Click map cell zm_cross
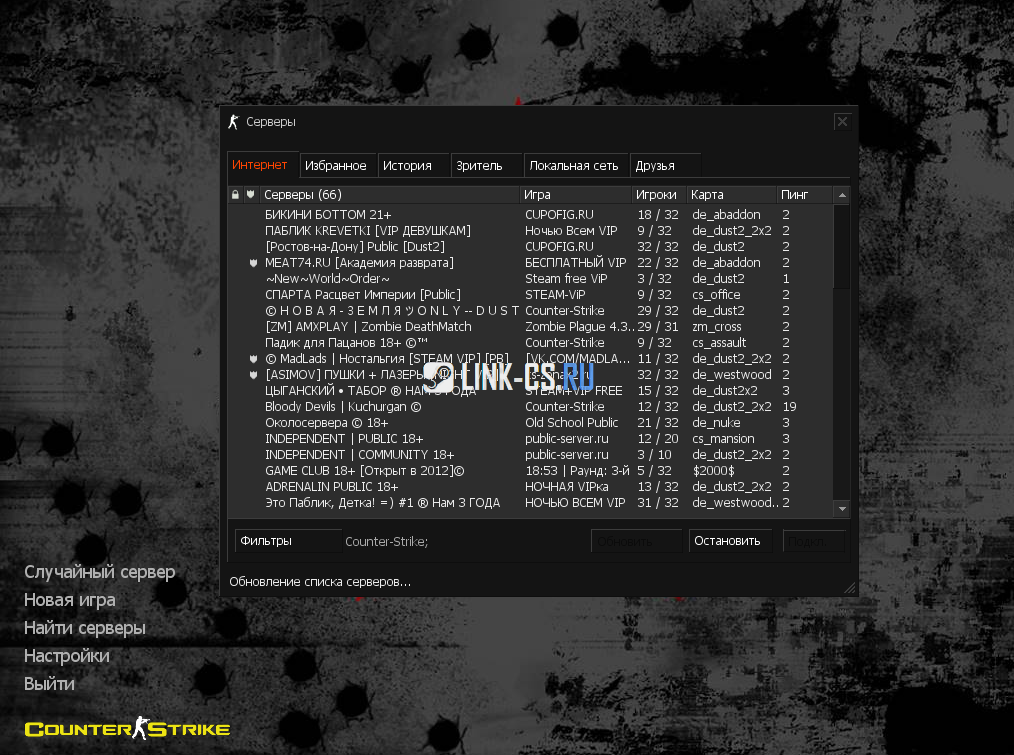 (x=717, y=327)
